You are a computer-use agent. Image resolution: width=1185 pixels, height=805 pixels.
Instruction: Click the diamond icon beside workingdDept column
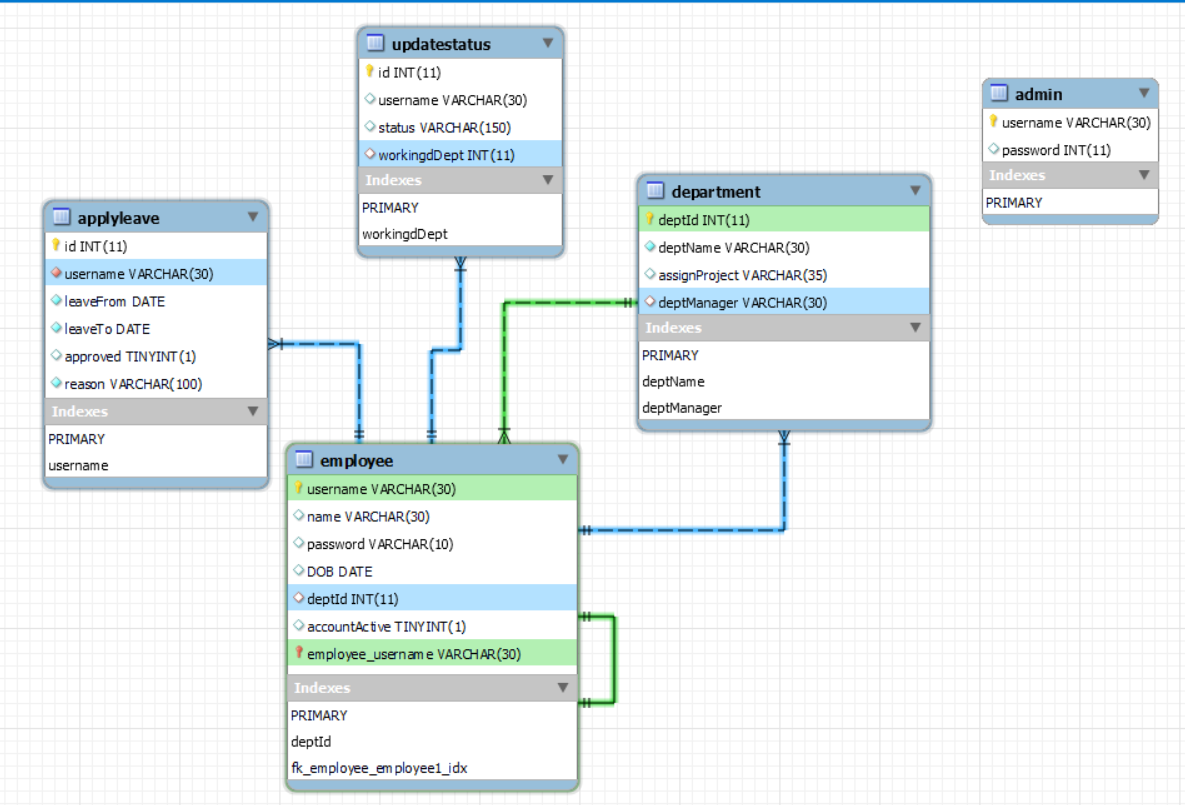(x=369, y=154)
